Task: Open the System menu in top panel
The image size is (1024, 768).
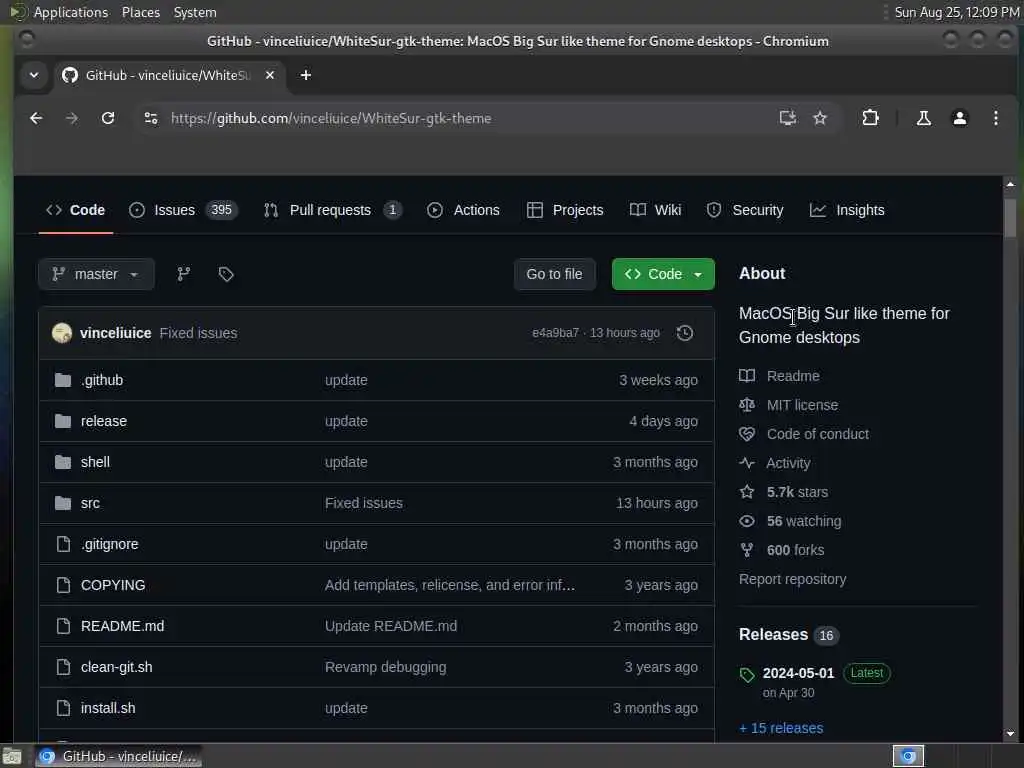Action: 195,12
